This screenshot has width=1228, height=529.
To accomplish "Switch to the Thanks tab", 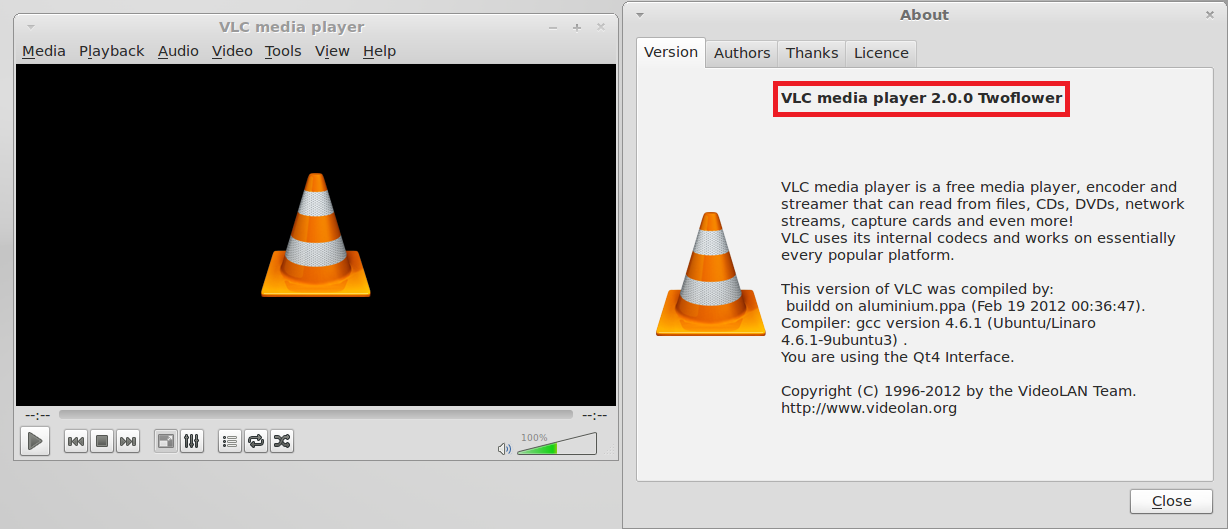I will tap(812, 53).
